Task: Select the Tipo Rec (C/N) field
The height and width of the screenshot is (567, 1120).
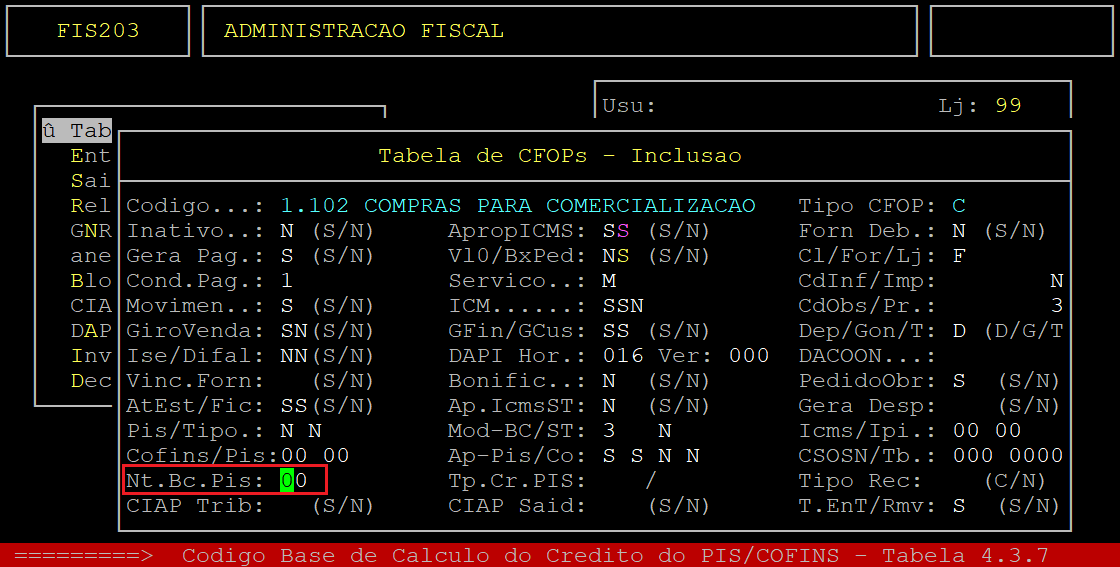Action: 1014,481
